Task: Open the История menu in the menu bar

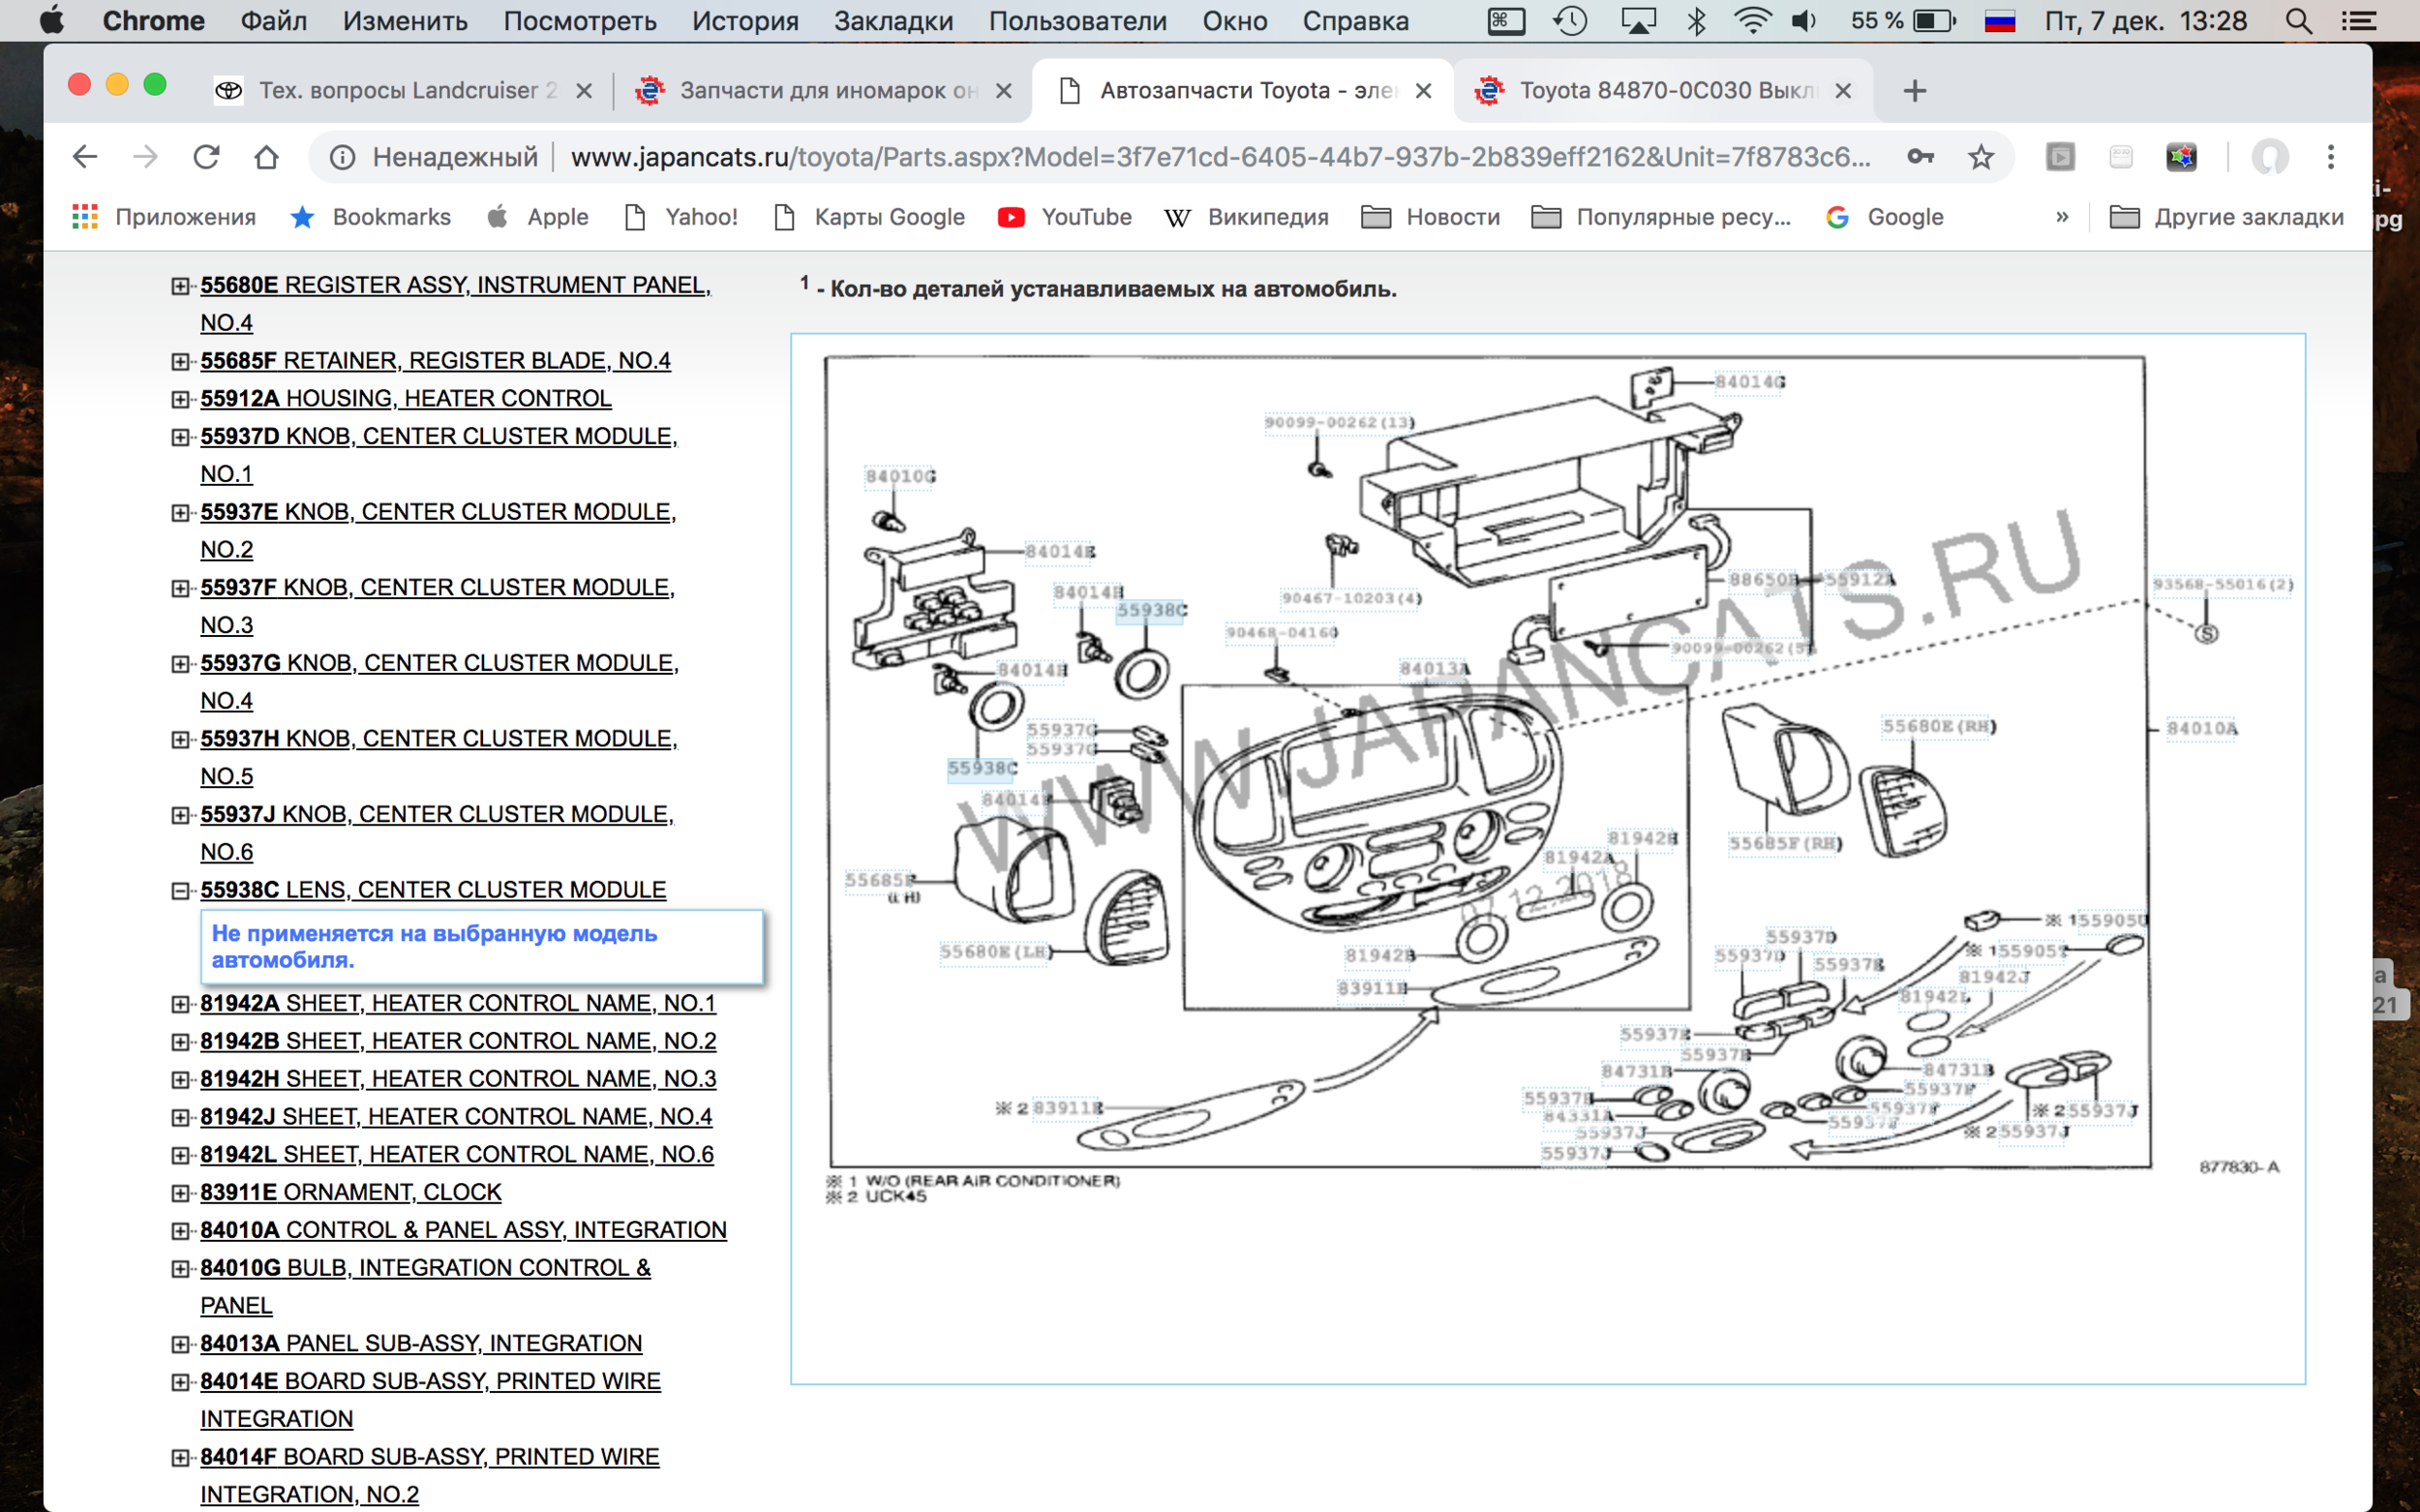Action: coord(745,21)
